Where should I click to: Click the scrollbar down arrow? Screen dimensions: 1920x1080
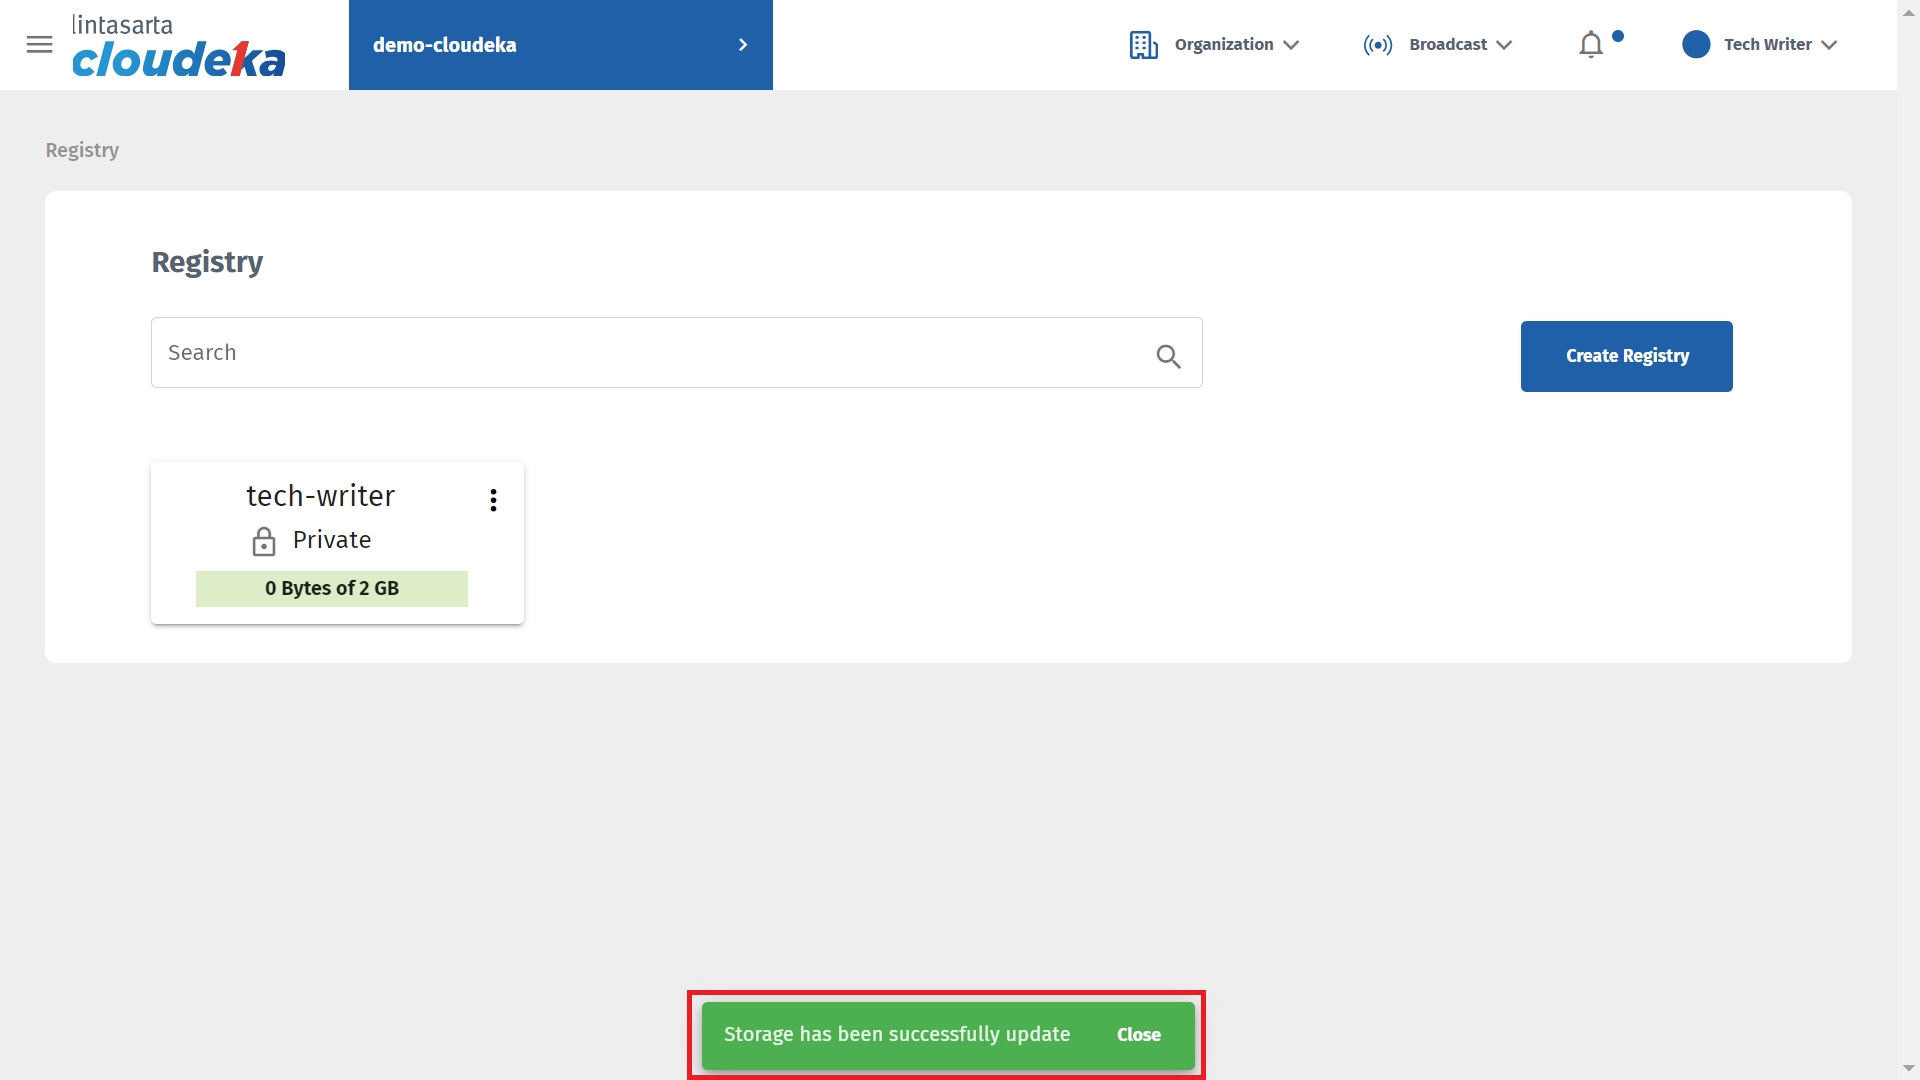pyautogui.click(x=1908, y=1069)
